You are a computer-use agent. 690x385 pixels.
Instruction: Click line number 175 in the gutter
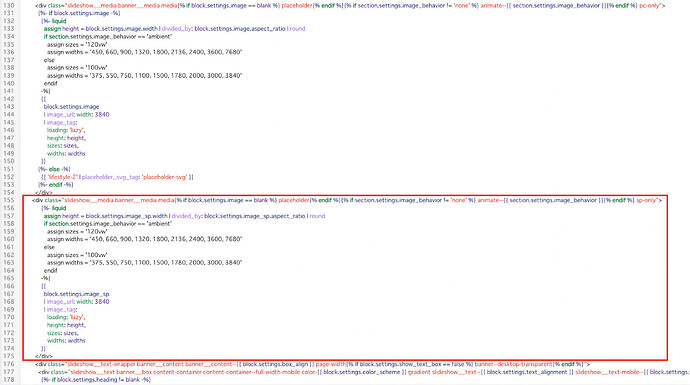click(8, 356)
